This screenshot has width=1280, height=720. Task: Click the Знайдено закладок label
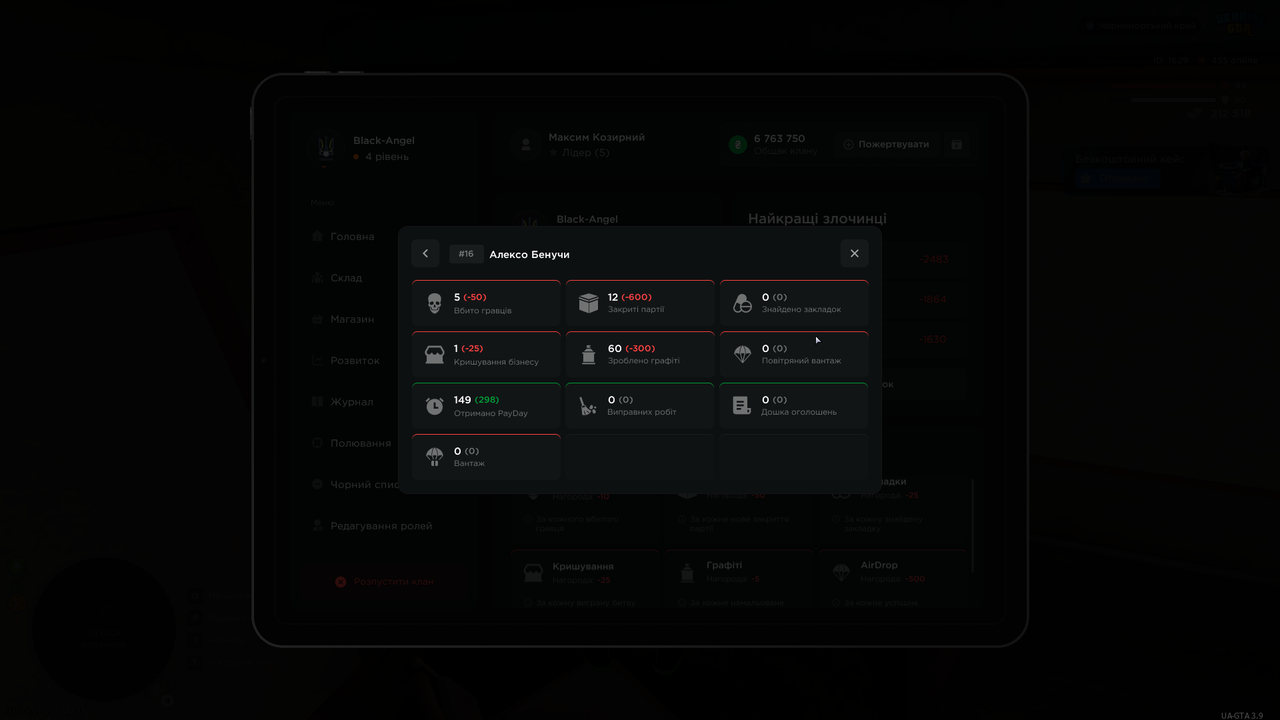click(x=801, y=310)
